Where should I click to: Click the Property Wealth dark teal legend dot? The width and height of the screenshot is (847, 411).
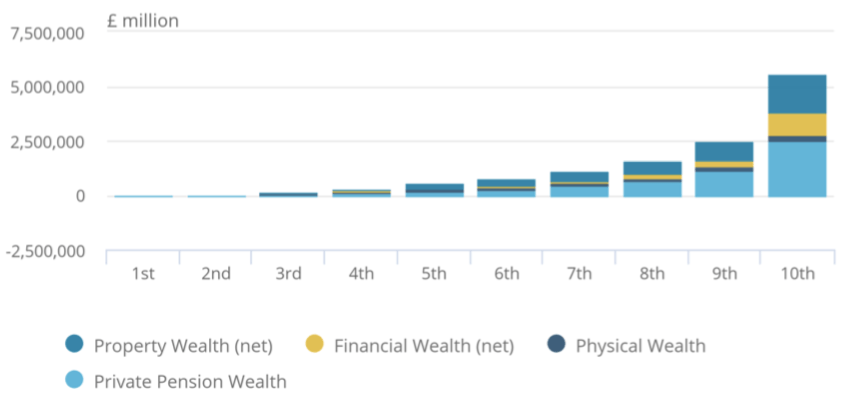click(x=74, y=345)
